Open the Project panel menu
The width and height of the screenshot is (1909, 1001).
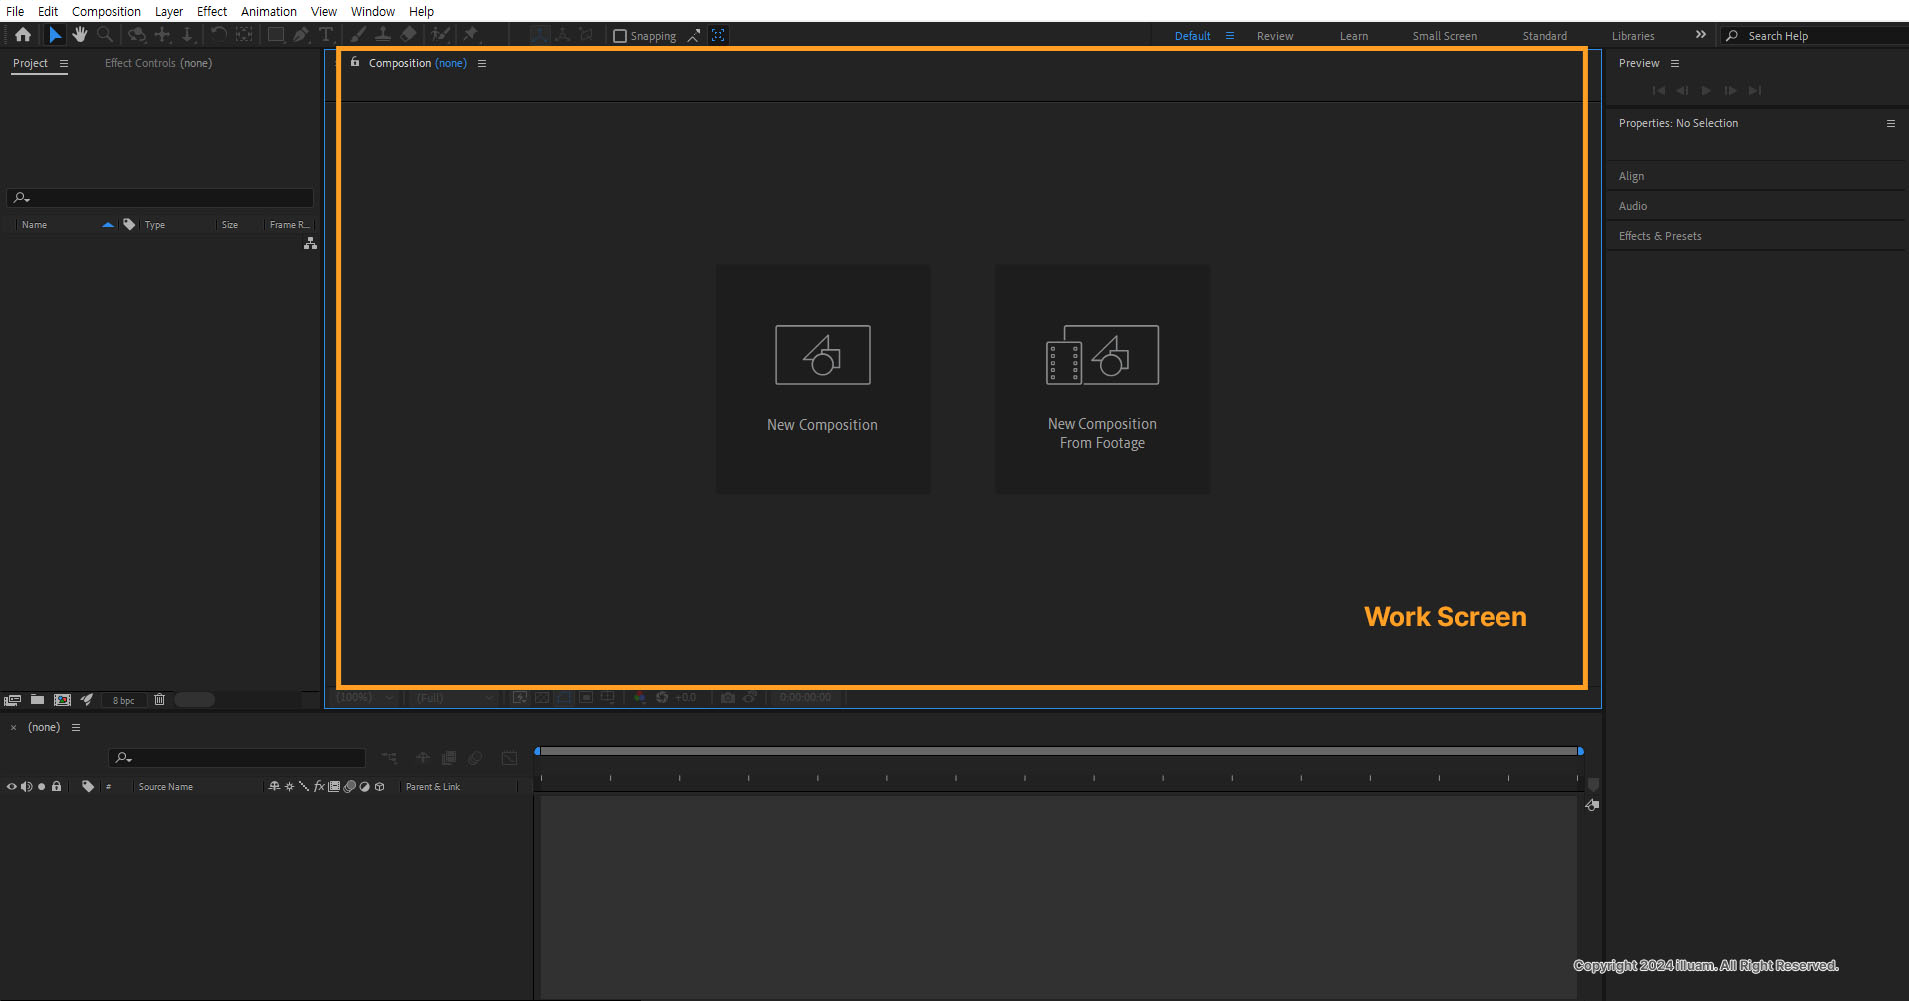tap(64, 63)
